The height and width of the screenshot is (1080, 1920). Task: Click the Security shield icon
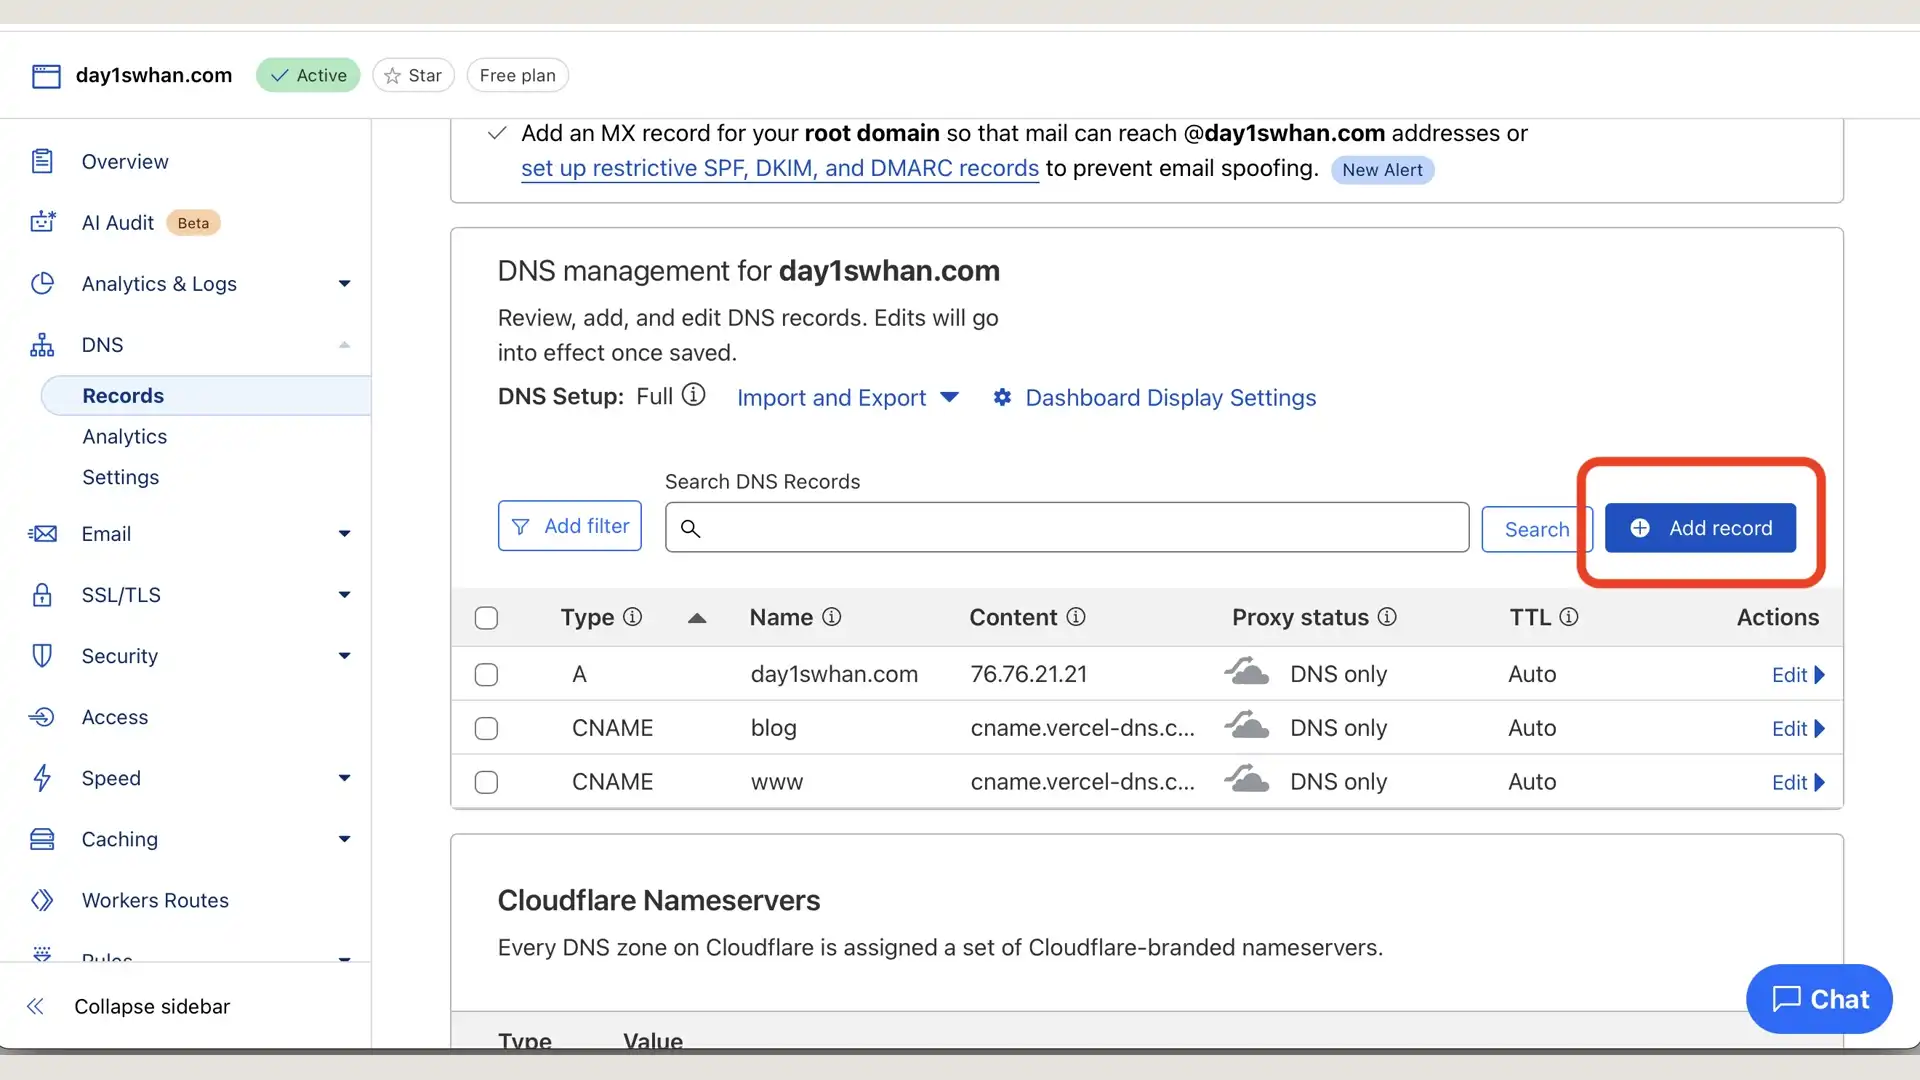tap(42, 656)
